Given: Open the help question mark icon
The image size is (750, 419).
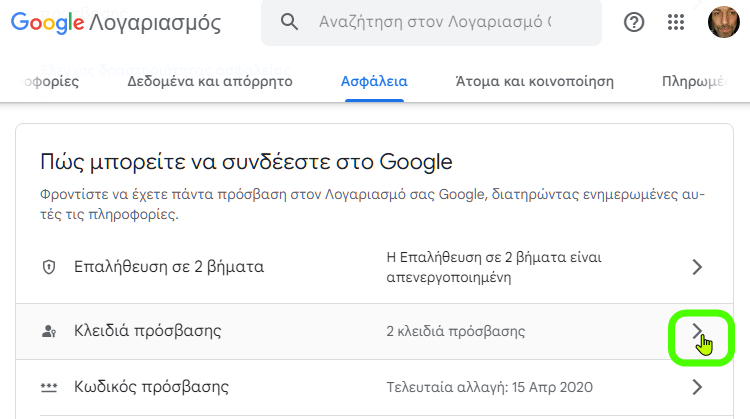Looking at the screenshot, I should [634, 22].
